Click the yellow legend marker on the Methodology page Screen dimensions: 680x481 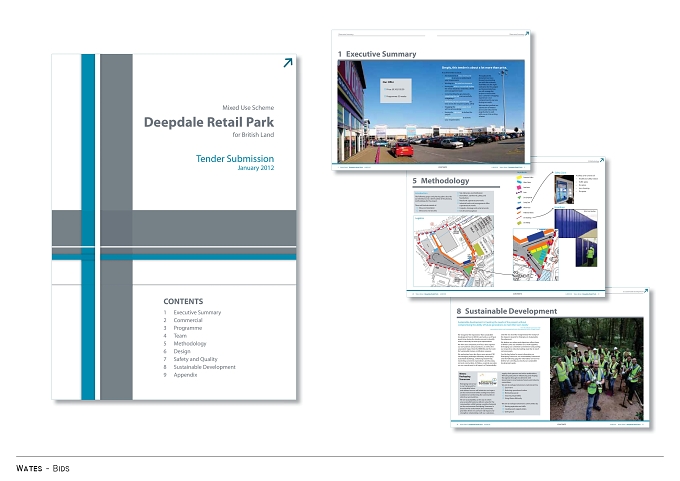coord(519,177)
